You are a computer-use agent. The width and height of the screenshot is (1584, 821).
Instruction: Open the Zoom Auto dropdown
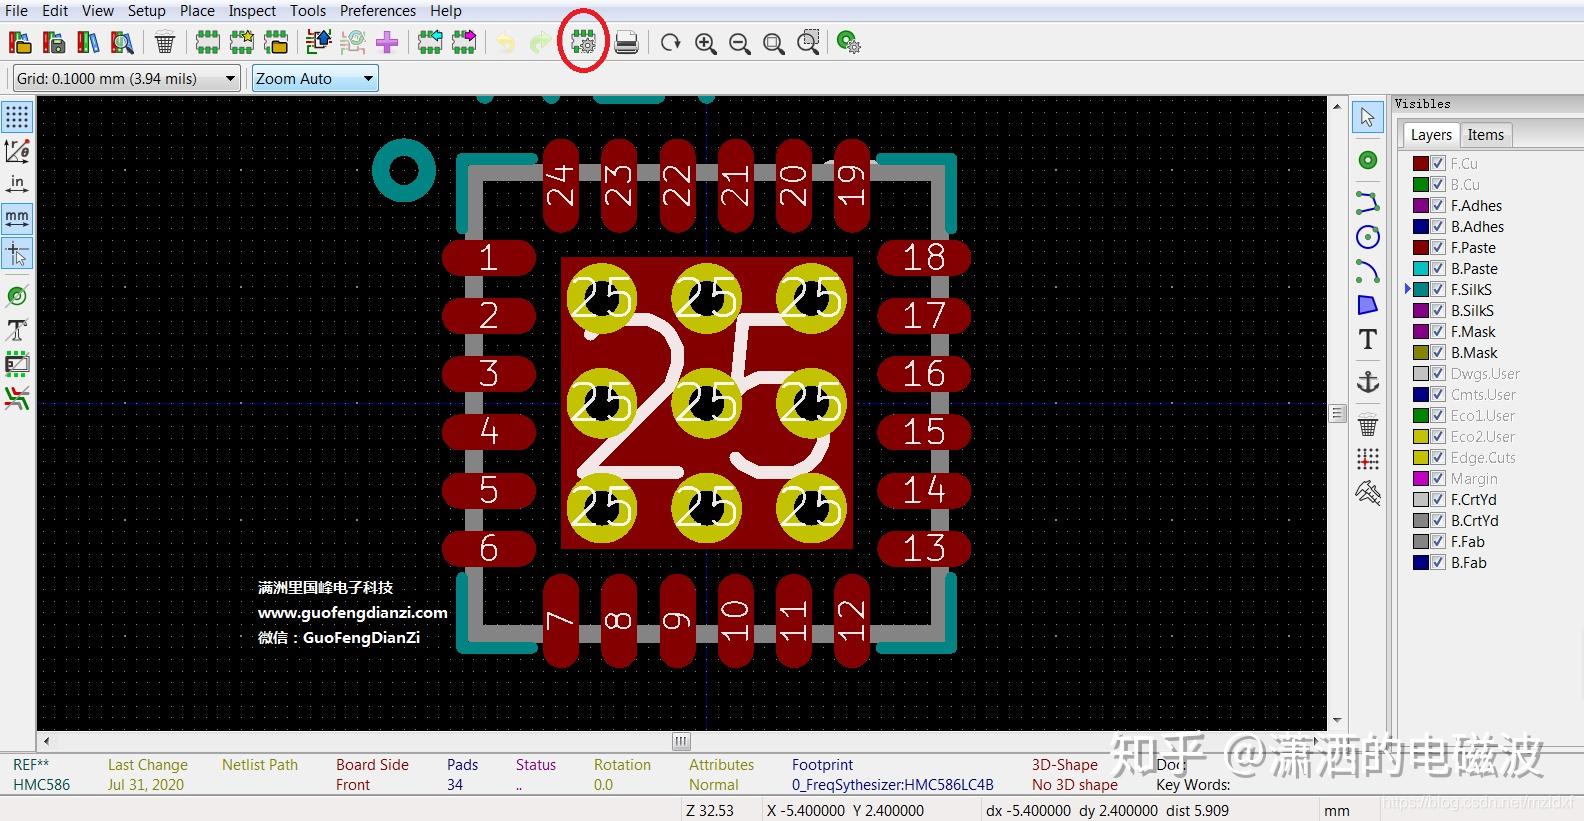[x=315, y=78]
